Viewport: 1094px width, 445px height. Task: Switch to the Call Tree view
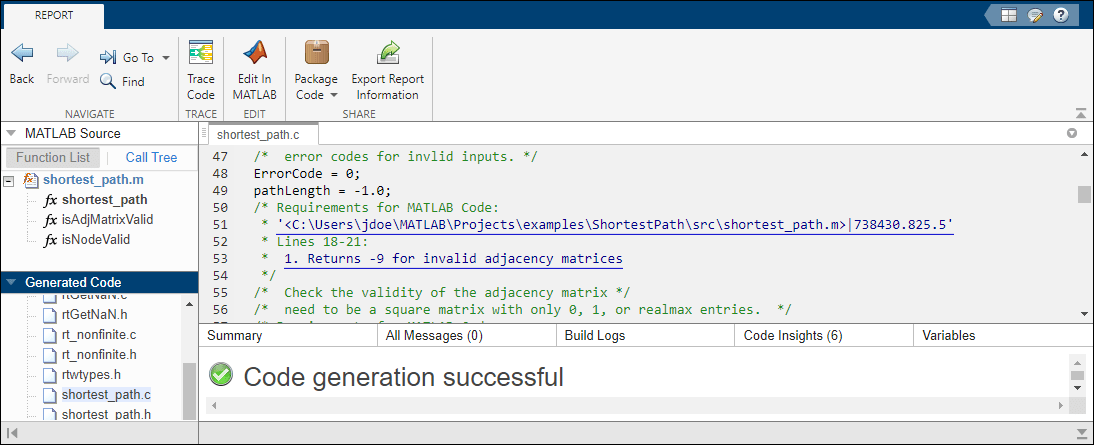tap(151, 157)
